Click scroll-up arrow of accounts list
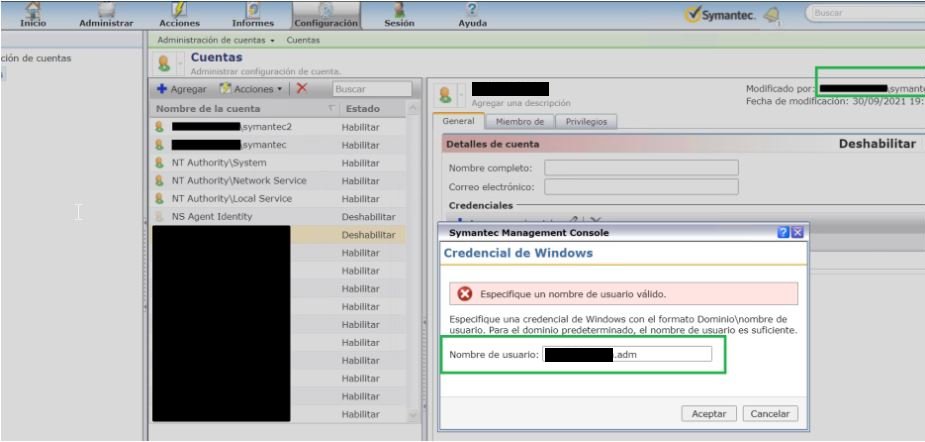This screenshot has width=925, height=442. [x=413, y=109]
